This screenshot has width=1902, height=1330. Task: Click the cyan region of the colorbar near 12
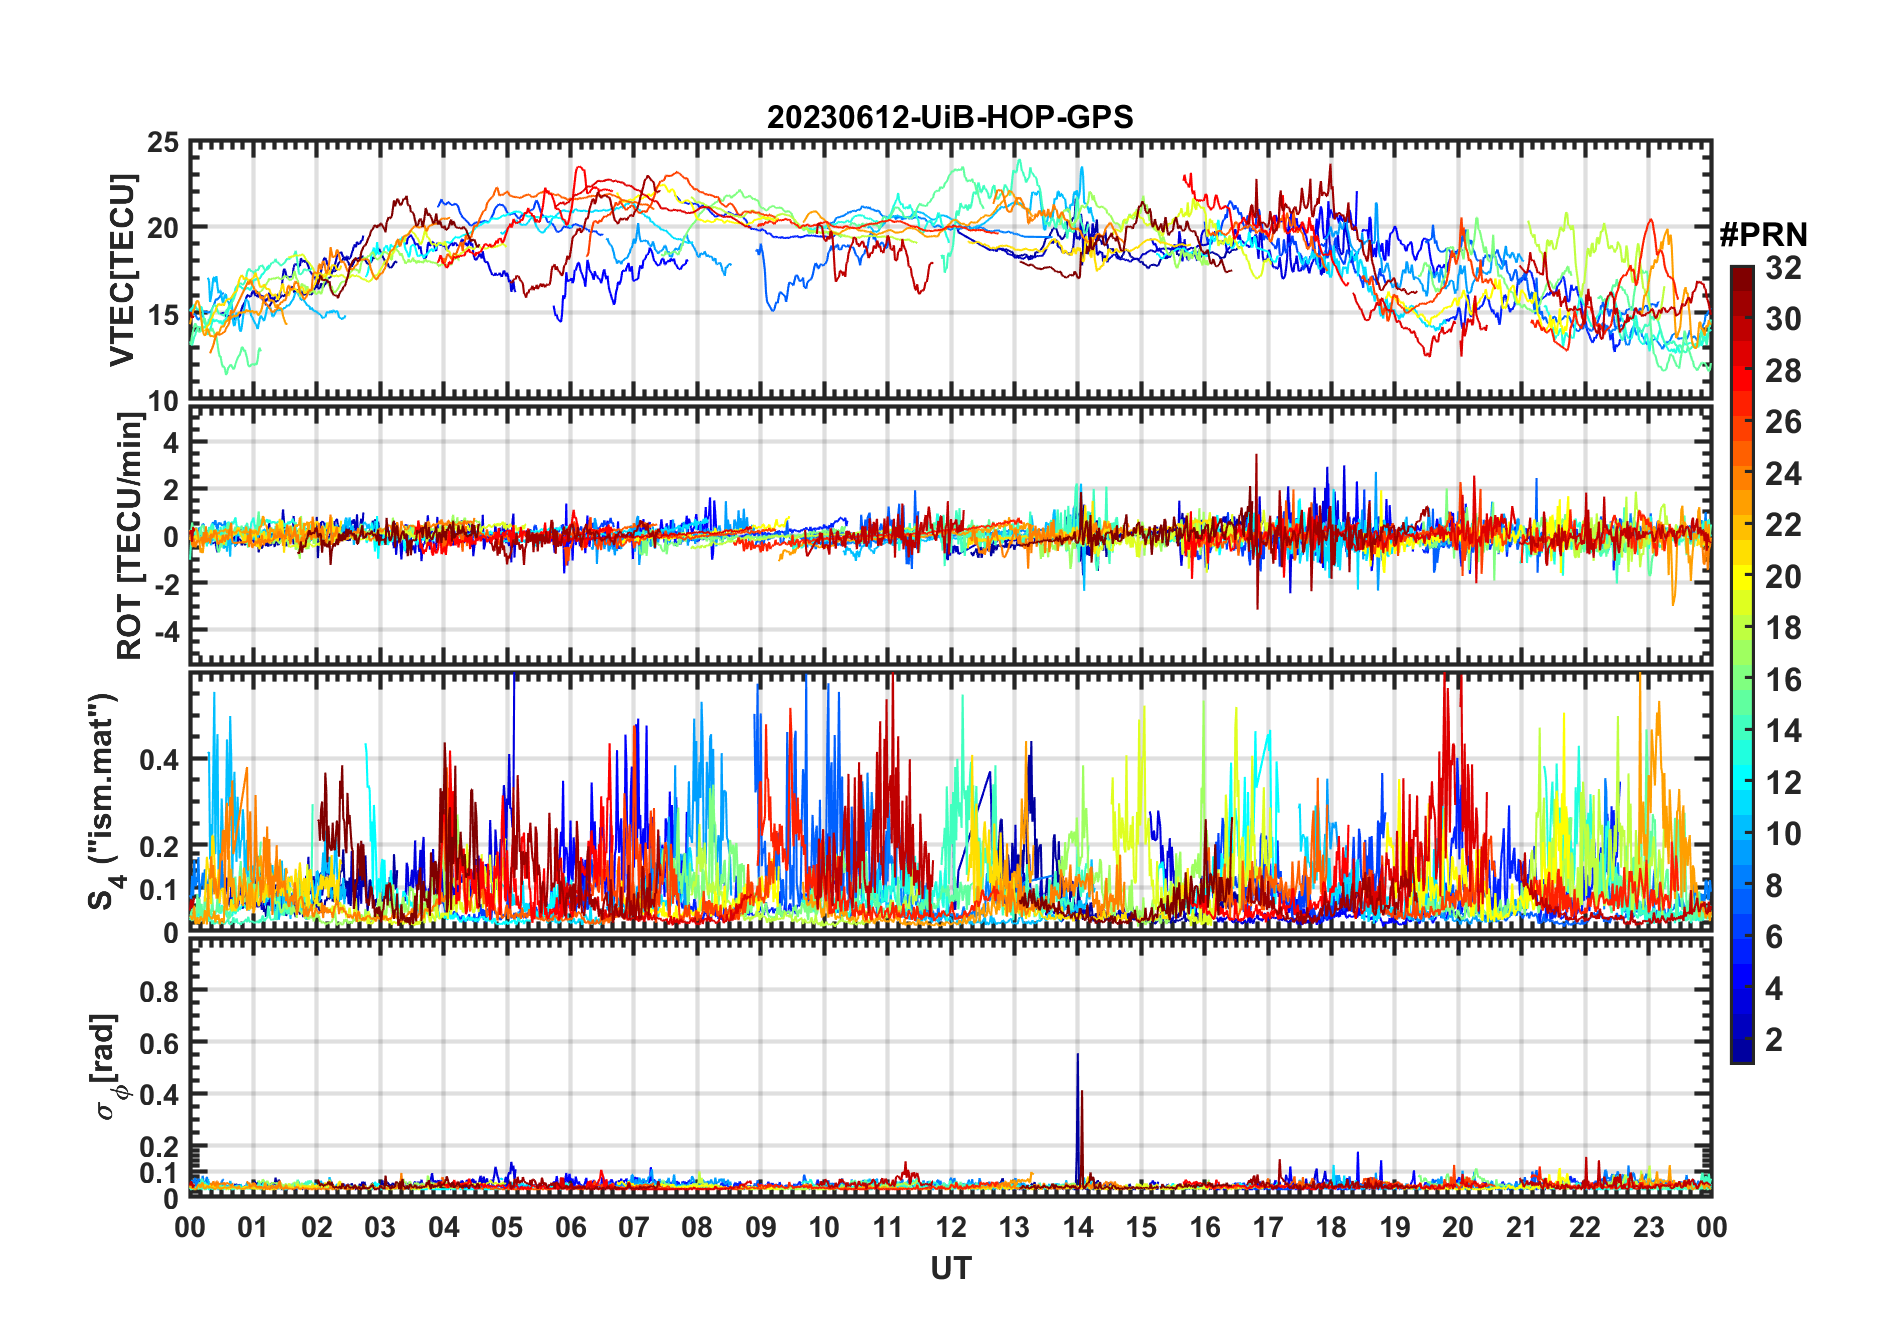pos(1742,782)
